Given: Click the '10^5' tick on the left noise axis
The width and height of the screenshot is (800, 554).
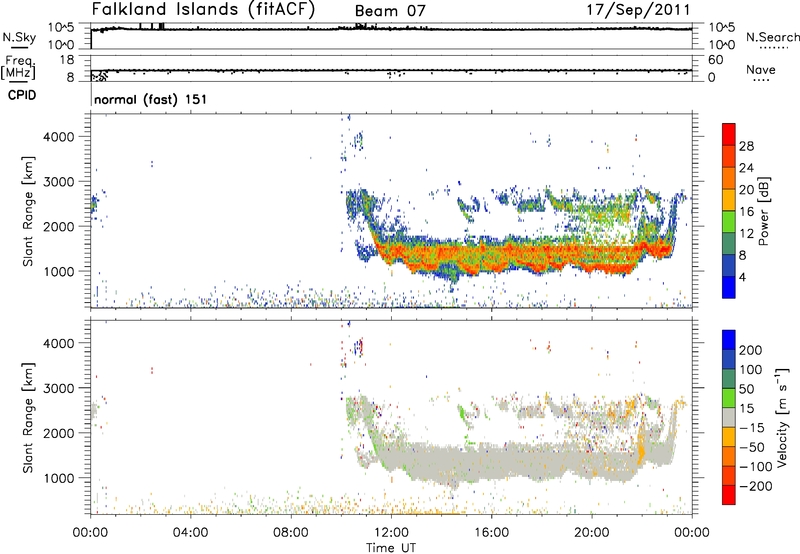Looking at the screenshot, I should tap(61, 28).
